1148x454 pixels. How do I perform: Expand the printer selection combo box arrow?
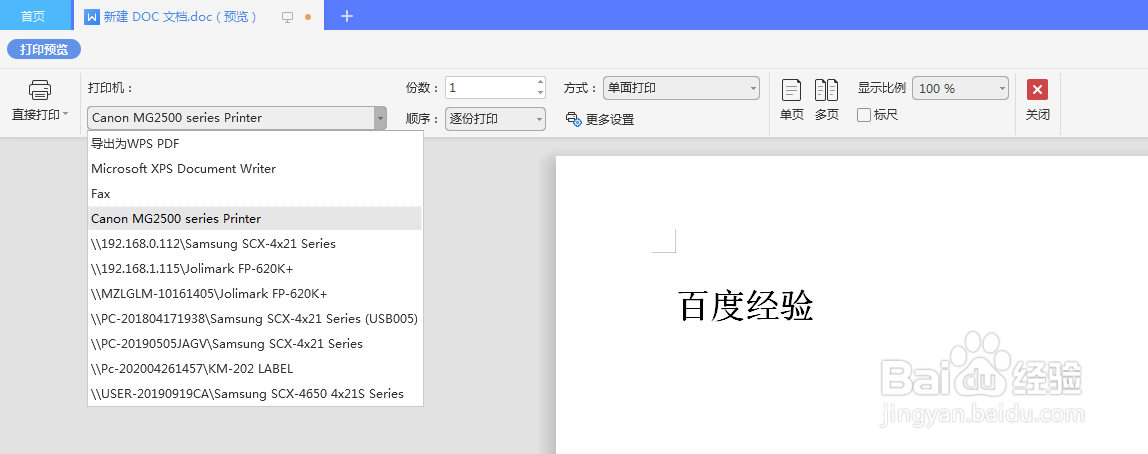(x=380, y=118)
